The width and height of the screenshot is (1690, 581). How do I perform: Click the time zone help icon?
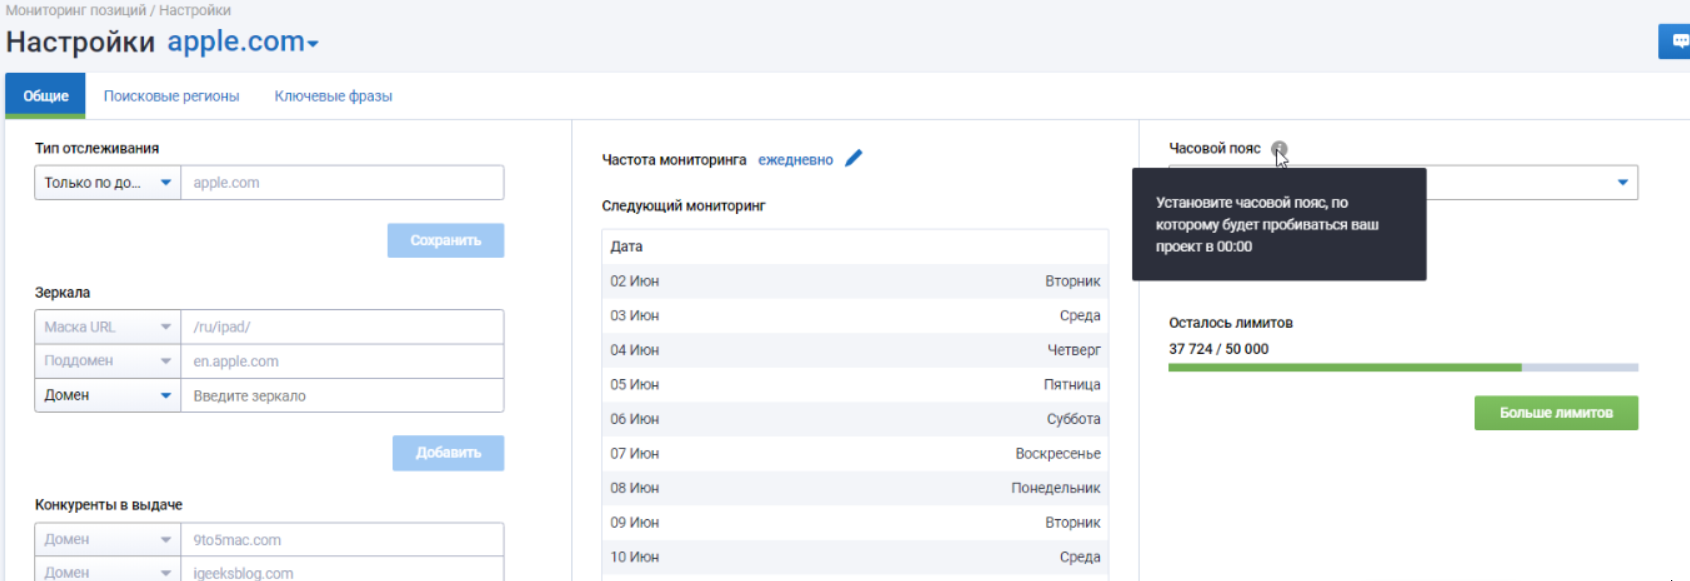click(1279, 149)
